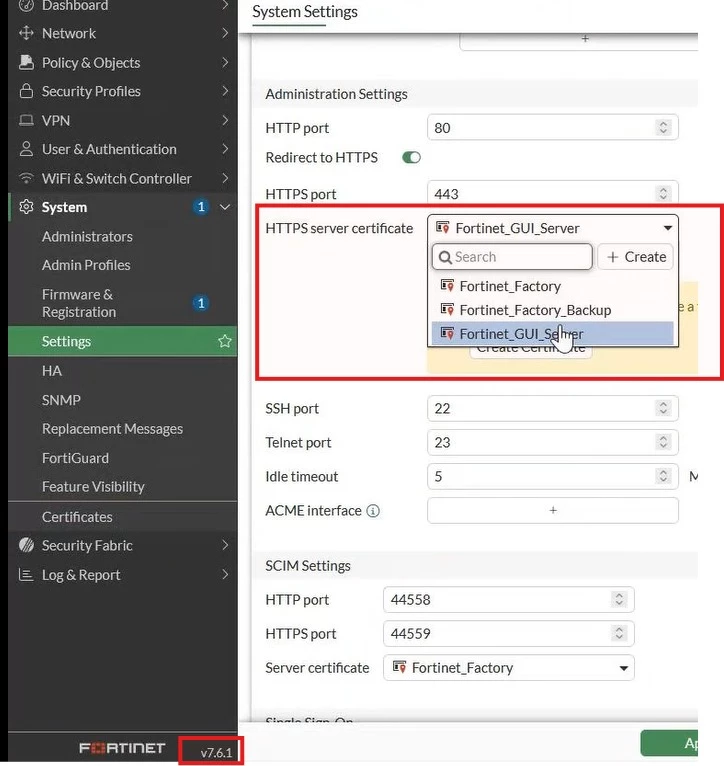The height and width of the screenshot is (766, 724).
Task: Click the certificate Search field
Action: tap(512, 257)
